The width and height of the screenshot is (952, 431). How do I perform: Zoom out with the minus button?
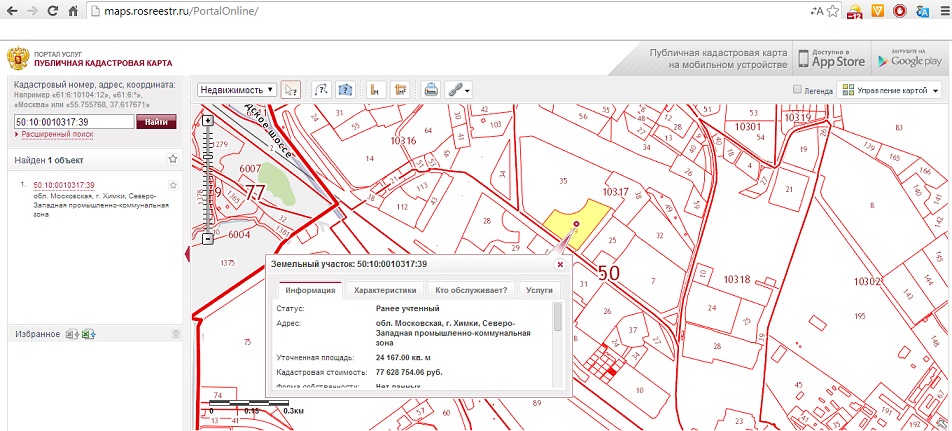click(208, 239)
